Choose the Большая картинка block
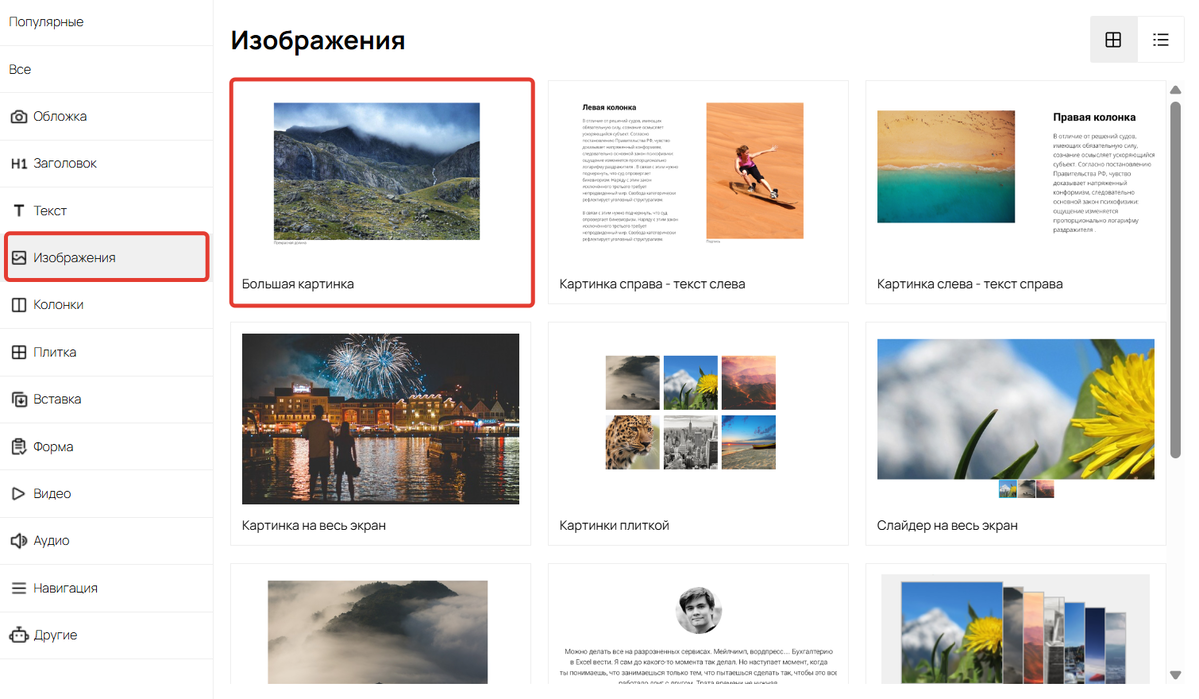The width and height of the screenshot is (1199, 699). tap(382, 192)
